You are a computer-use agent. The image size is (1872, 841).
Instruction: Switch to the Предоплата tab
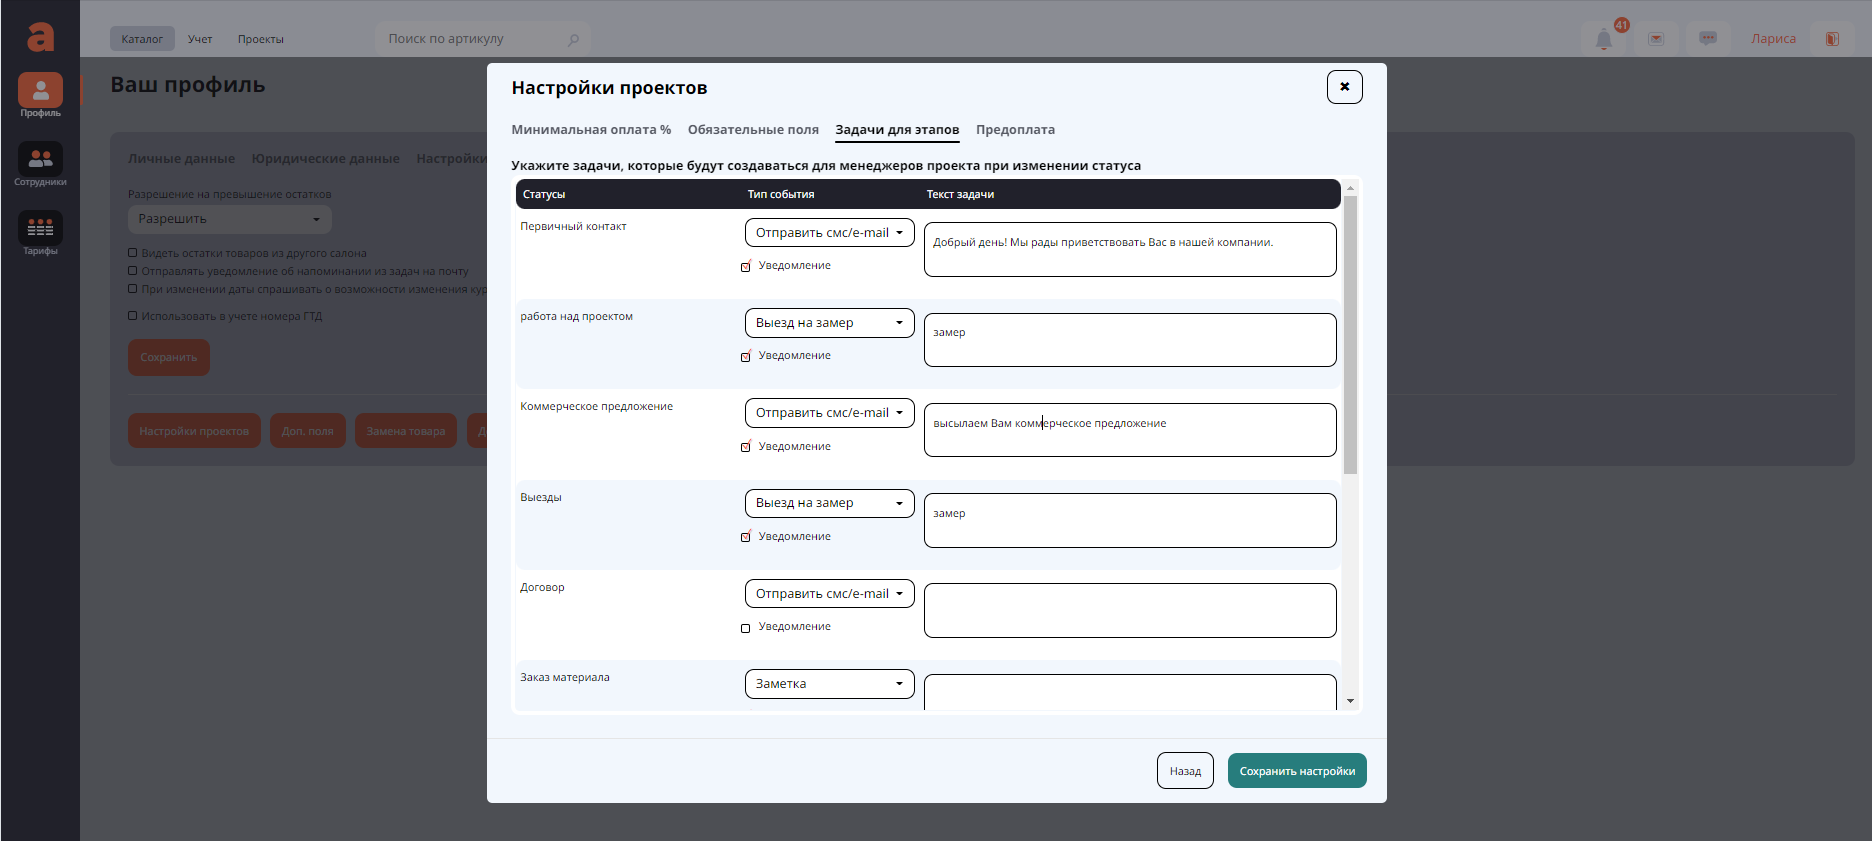click(x=1015, y=130)
